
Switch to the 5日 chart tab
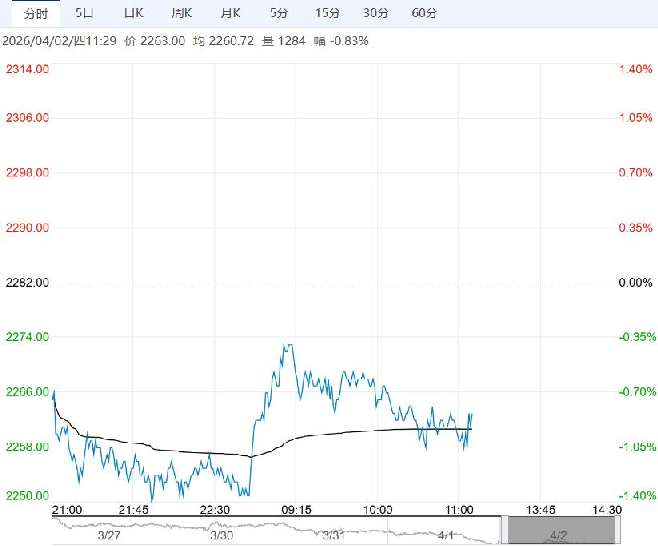(x=85, y=13)
